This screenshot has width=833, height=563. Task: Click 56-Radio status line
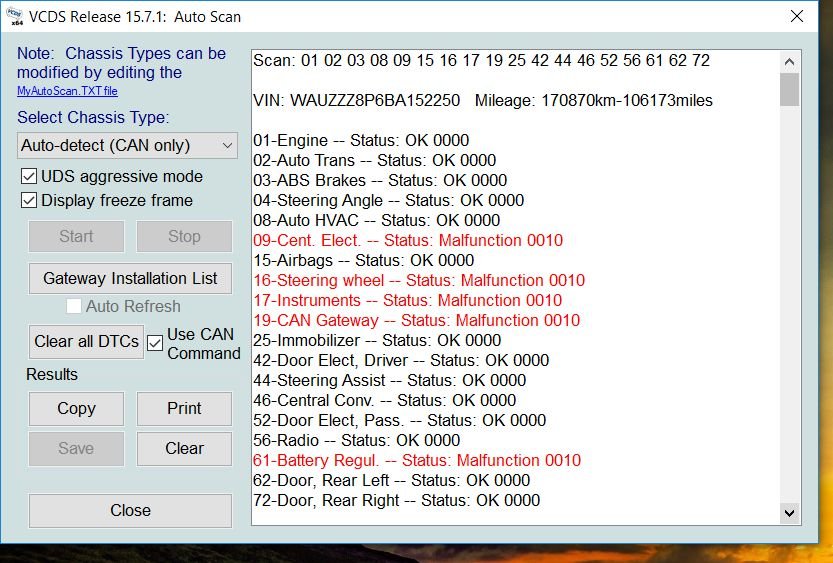356,440
